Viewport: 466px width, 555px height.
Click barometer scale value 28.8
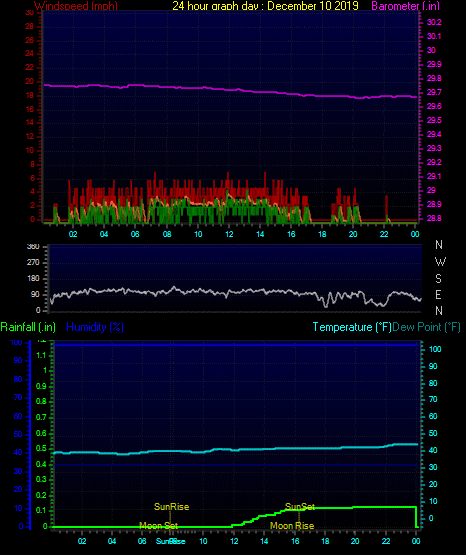point(434,218)
